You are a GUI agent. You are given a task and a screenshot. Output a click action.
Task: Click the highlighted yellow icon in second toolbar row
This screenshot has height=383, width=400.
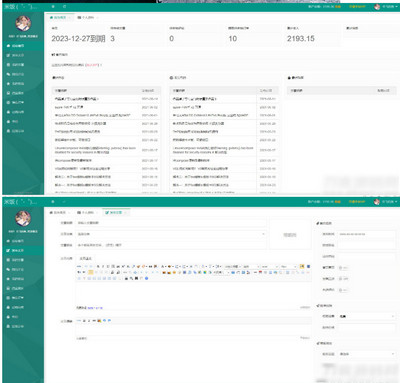[x=90, y=272]
